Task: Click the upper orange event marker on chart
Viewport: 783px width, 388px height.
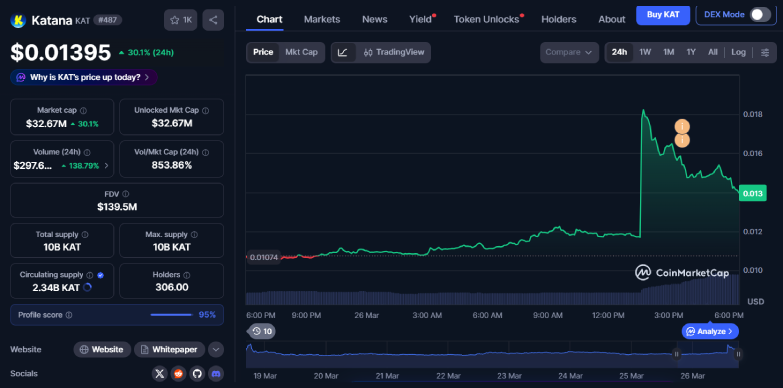Action: 682,127
